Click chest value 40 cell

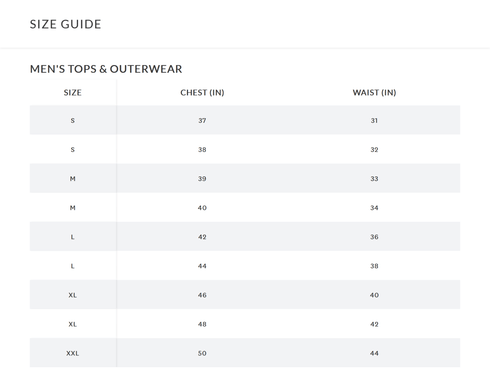pyautogui.click(x=202, y=208)
